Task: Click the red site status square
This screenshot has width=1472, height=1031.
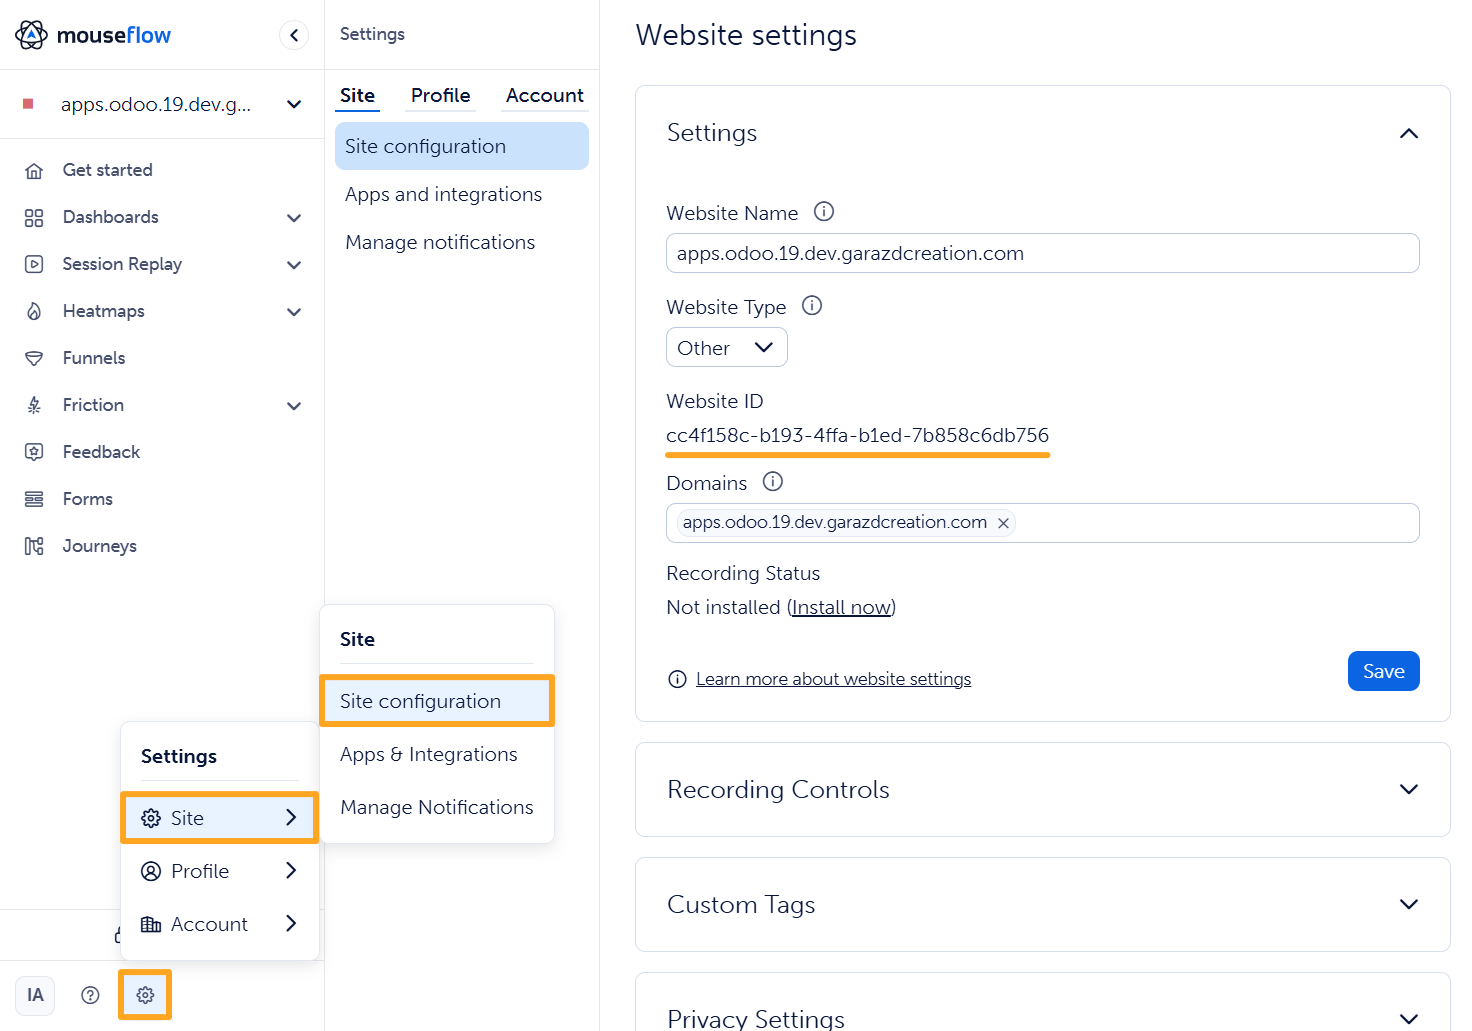Action: click(28, 104)
